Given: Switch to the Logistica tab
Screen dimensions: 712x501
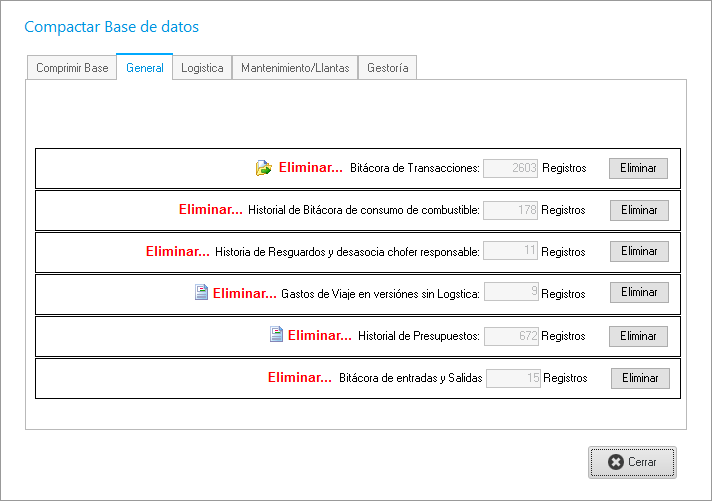Looking at the screenshot, I should (x=202, y=68).
